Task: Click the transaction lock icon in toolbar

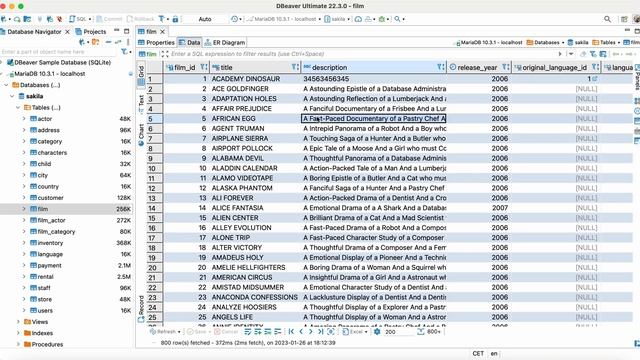Action: pyautogui.click(x=175, y=19)
